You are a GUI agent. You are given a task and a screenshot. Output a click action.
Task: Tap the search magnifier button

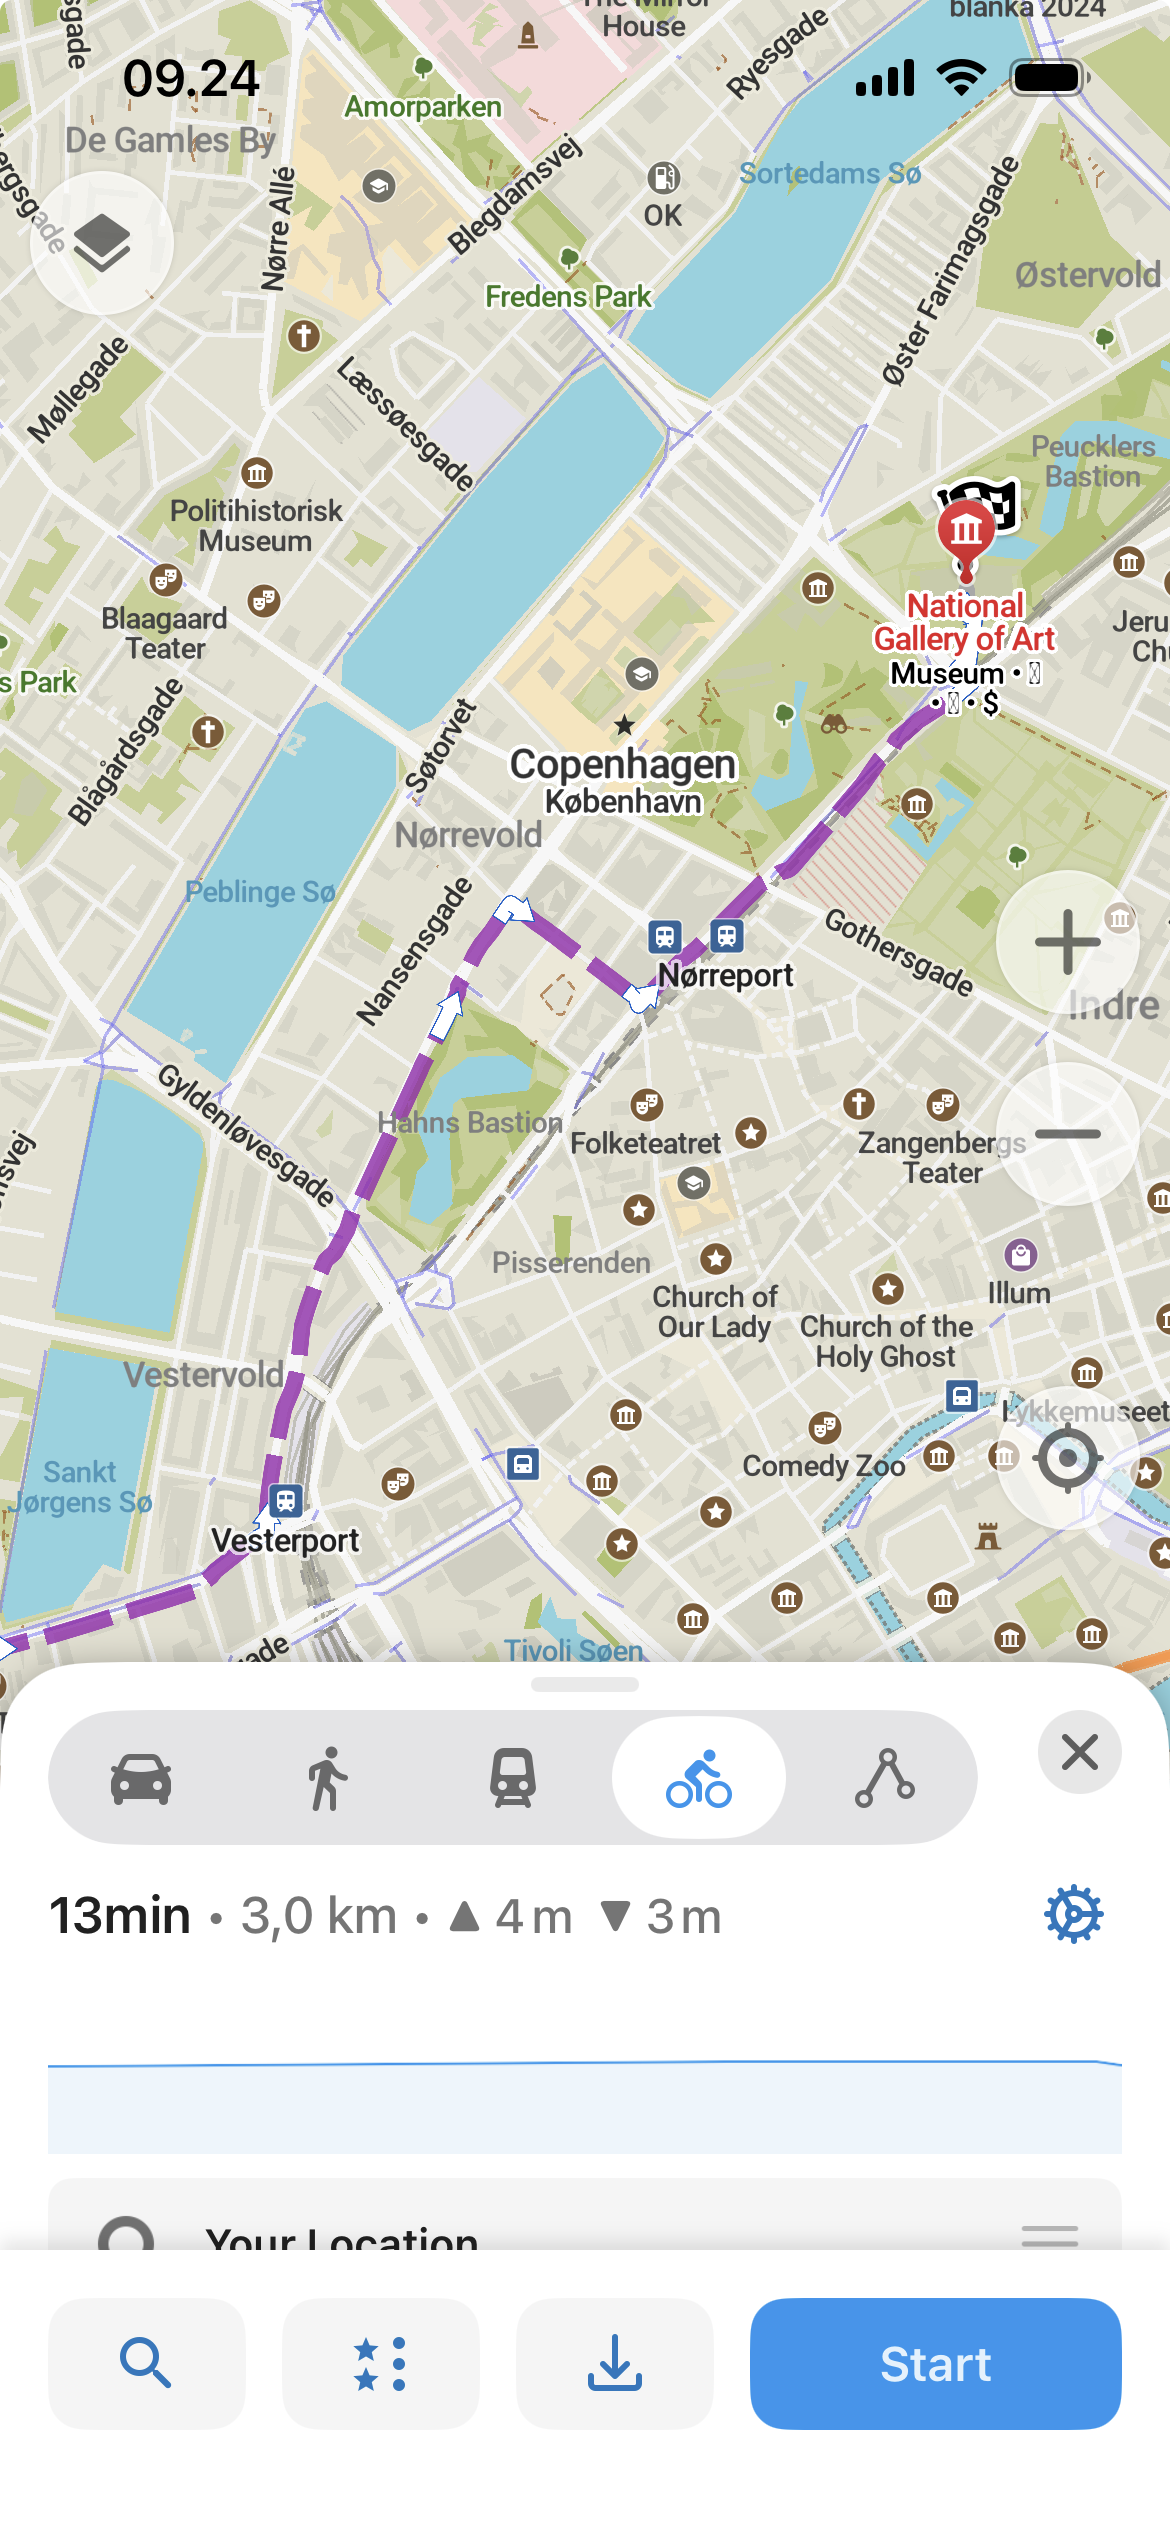(x=146, y=2363)
